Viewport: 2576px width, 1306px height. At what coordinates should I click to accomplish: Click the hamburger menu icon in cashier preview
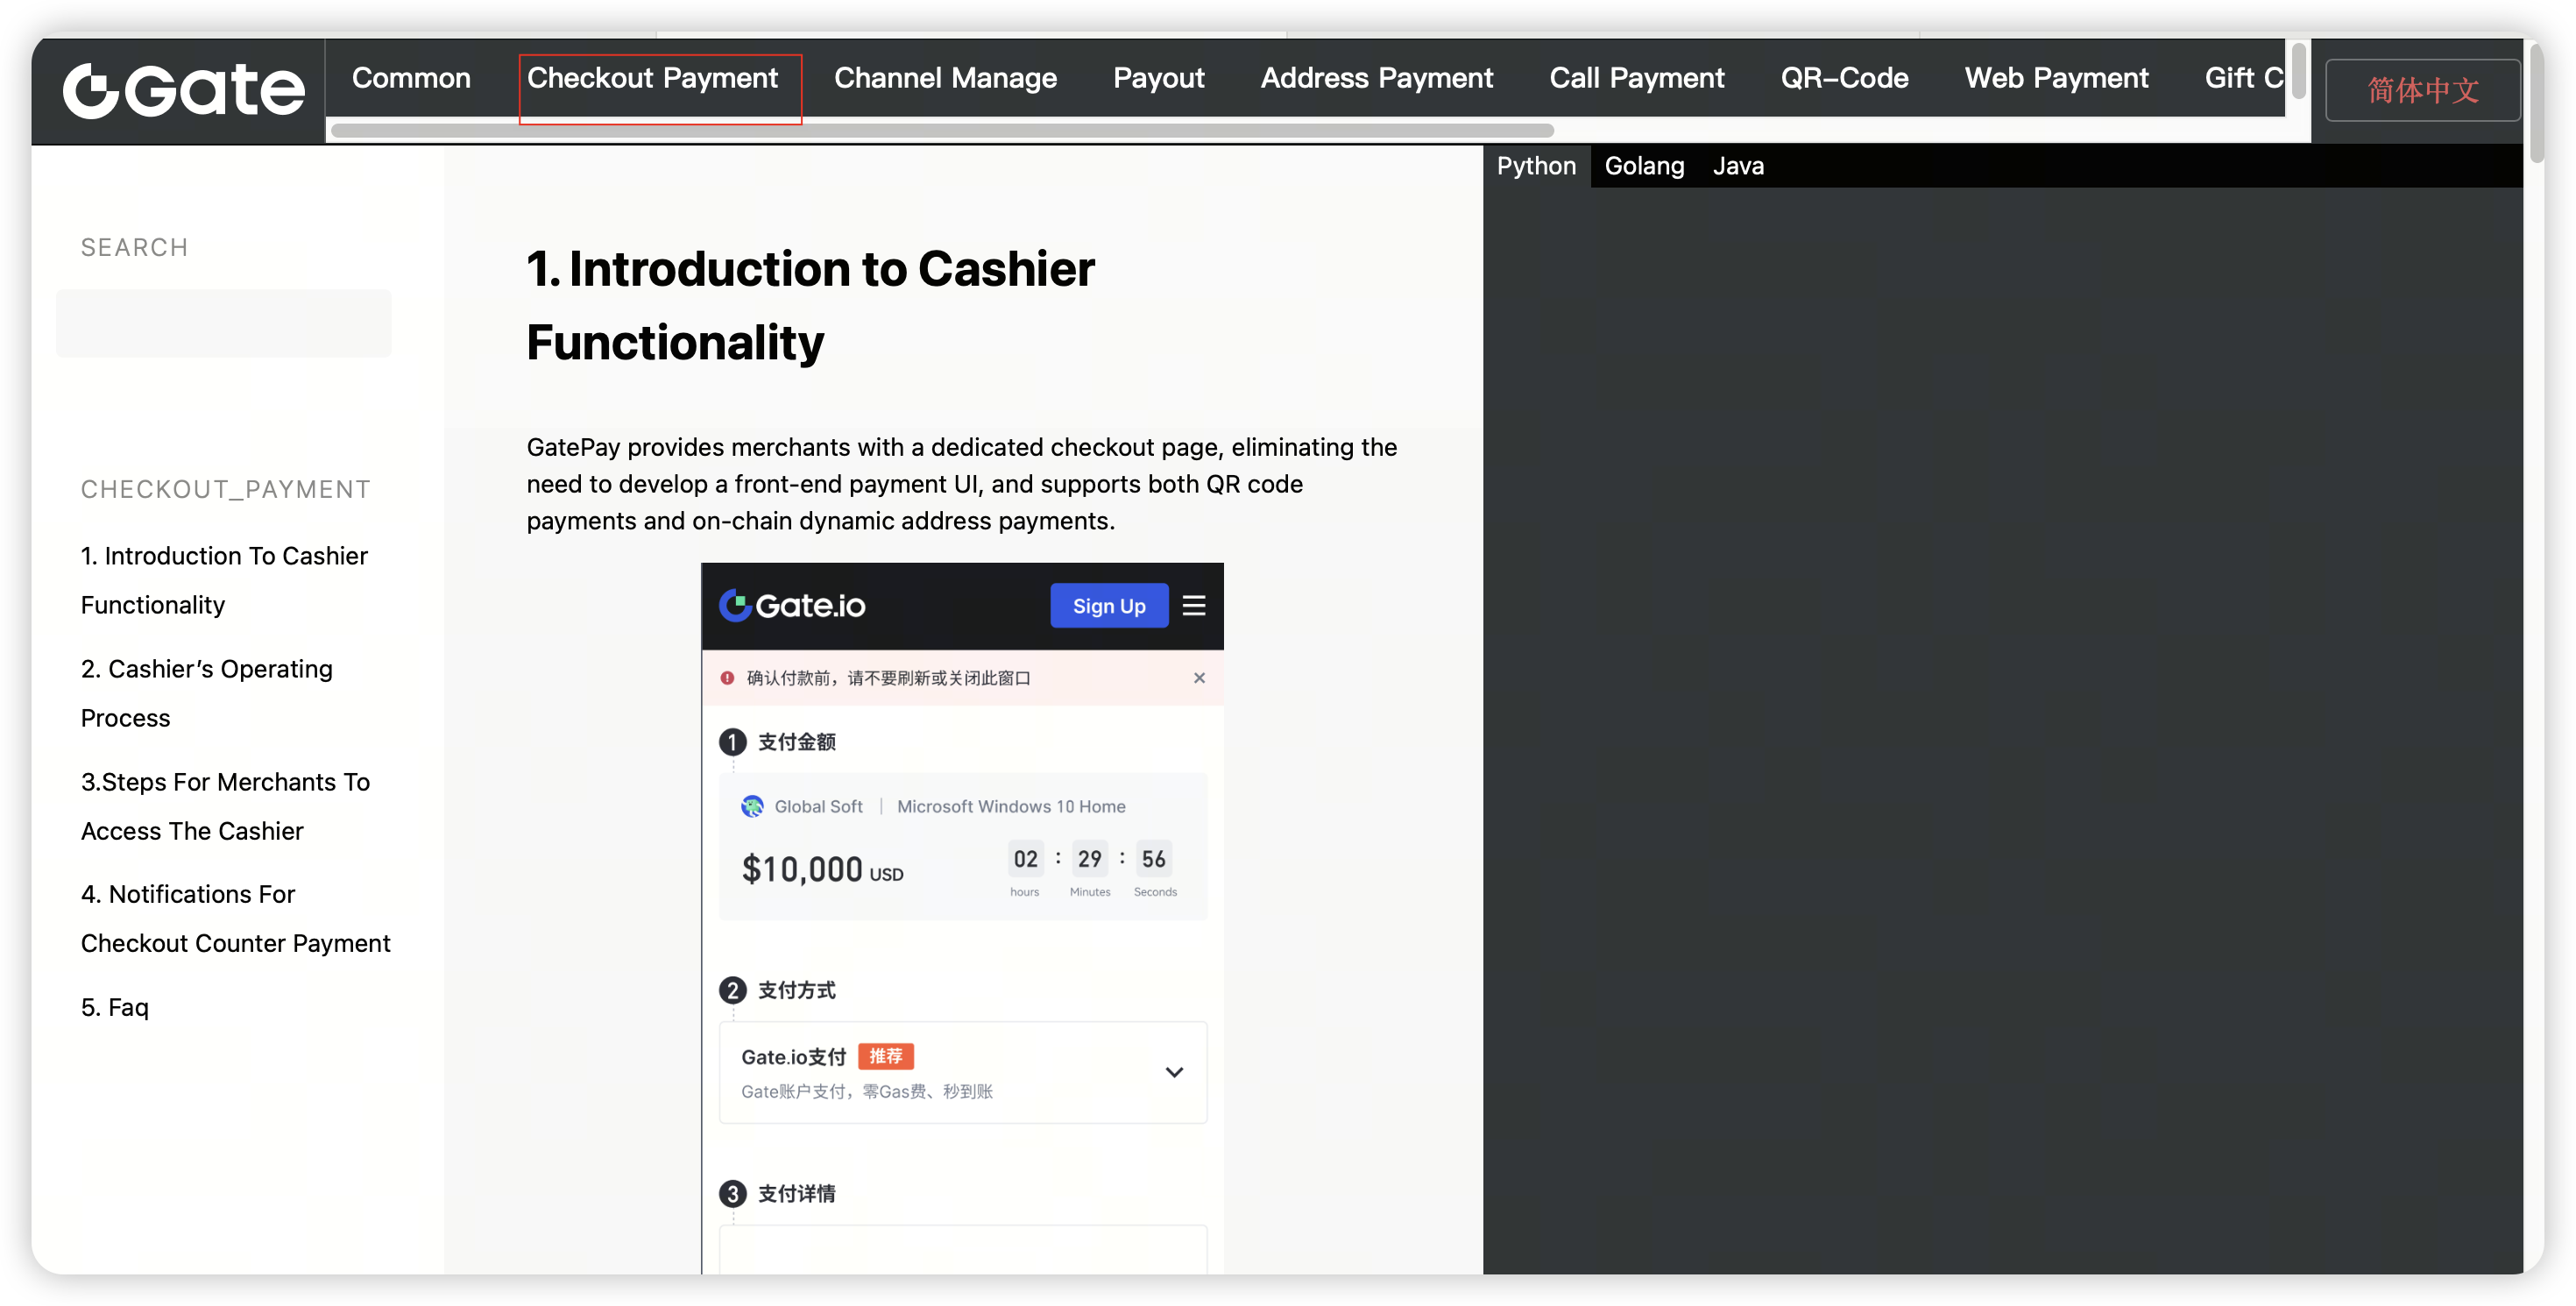[1193, 606]
